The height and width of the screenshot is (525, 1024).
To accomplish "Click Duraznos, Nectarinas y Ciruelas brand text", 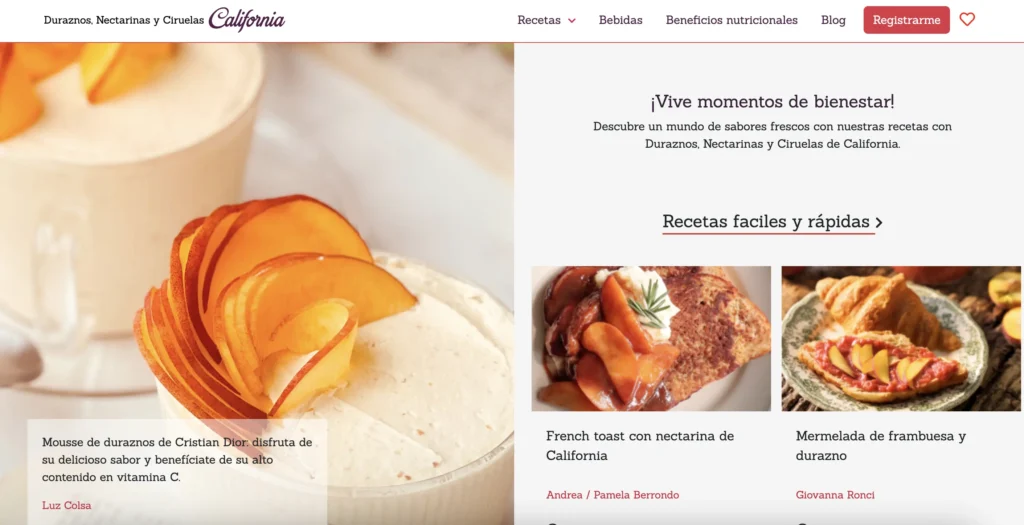I will click(x=124, y=20).
